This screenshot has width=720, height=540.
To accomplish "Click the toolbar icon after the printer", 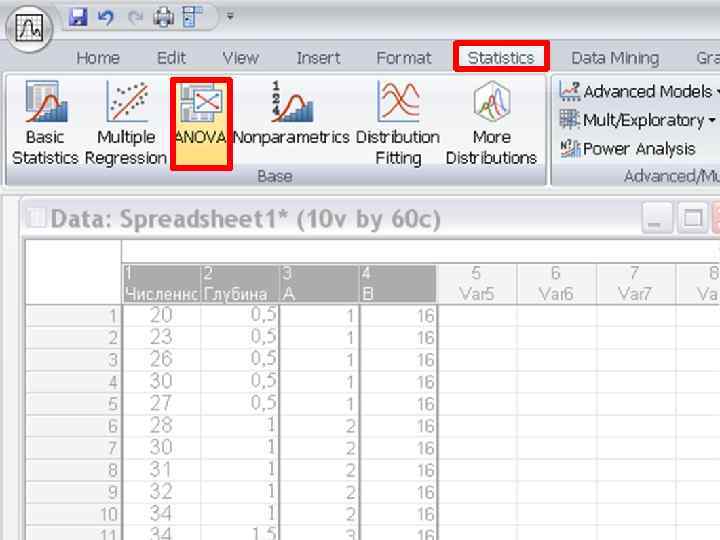I will (x=192, y=17).
